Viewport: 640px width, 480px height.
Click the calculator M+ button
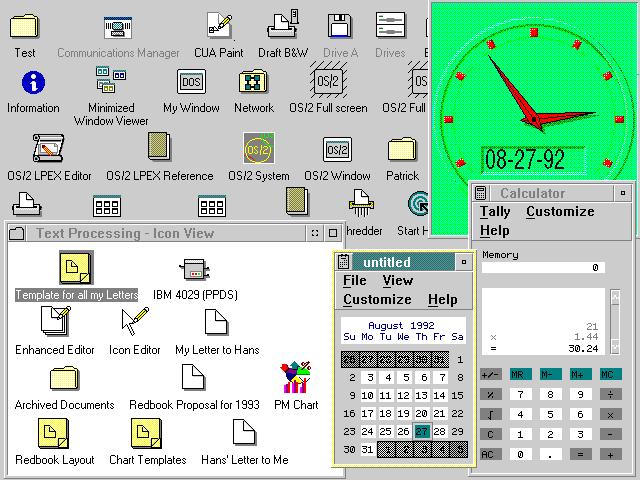pos(580,374)
